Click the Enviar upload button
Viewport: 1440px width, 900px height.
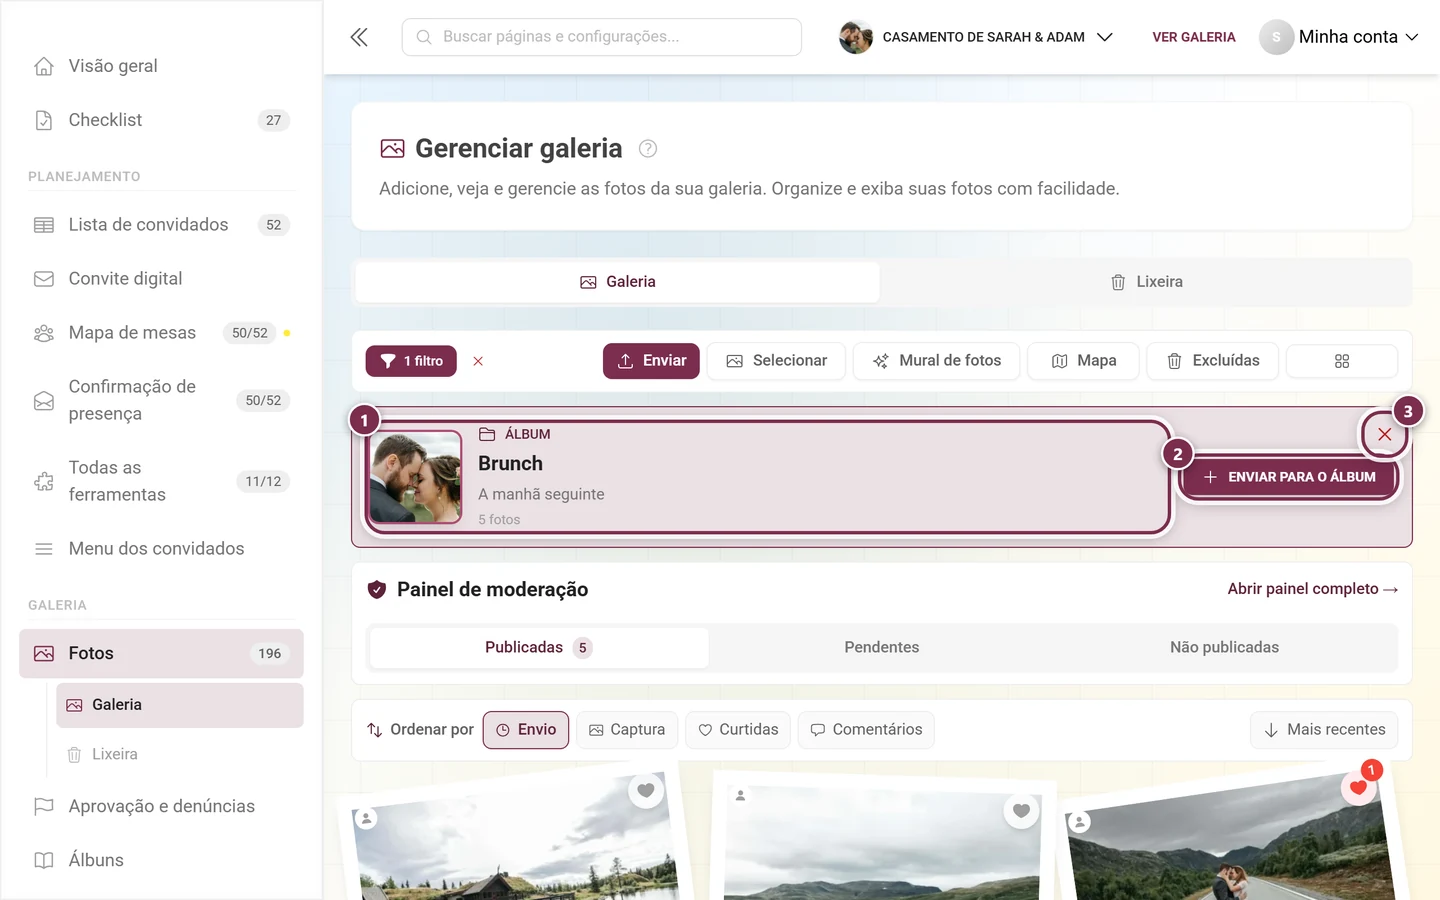[x=651, y=361]
